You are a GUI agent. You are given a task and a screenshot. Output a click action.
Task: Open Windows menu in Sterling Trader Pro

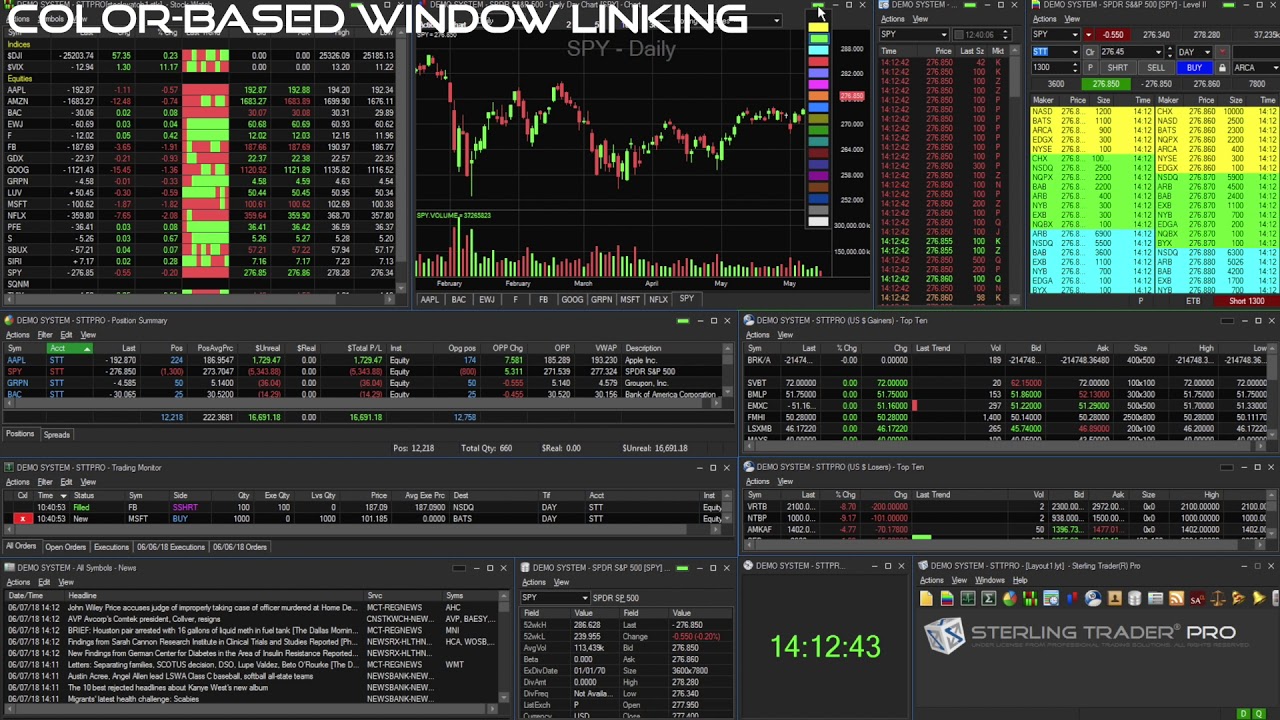990,580
